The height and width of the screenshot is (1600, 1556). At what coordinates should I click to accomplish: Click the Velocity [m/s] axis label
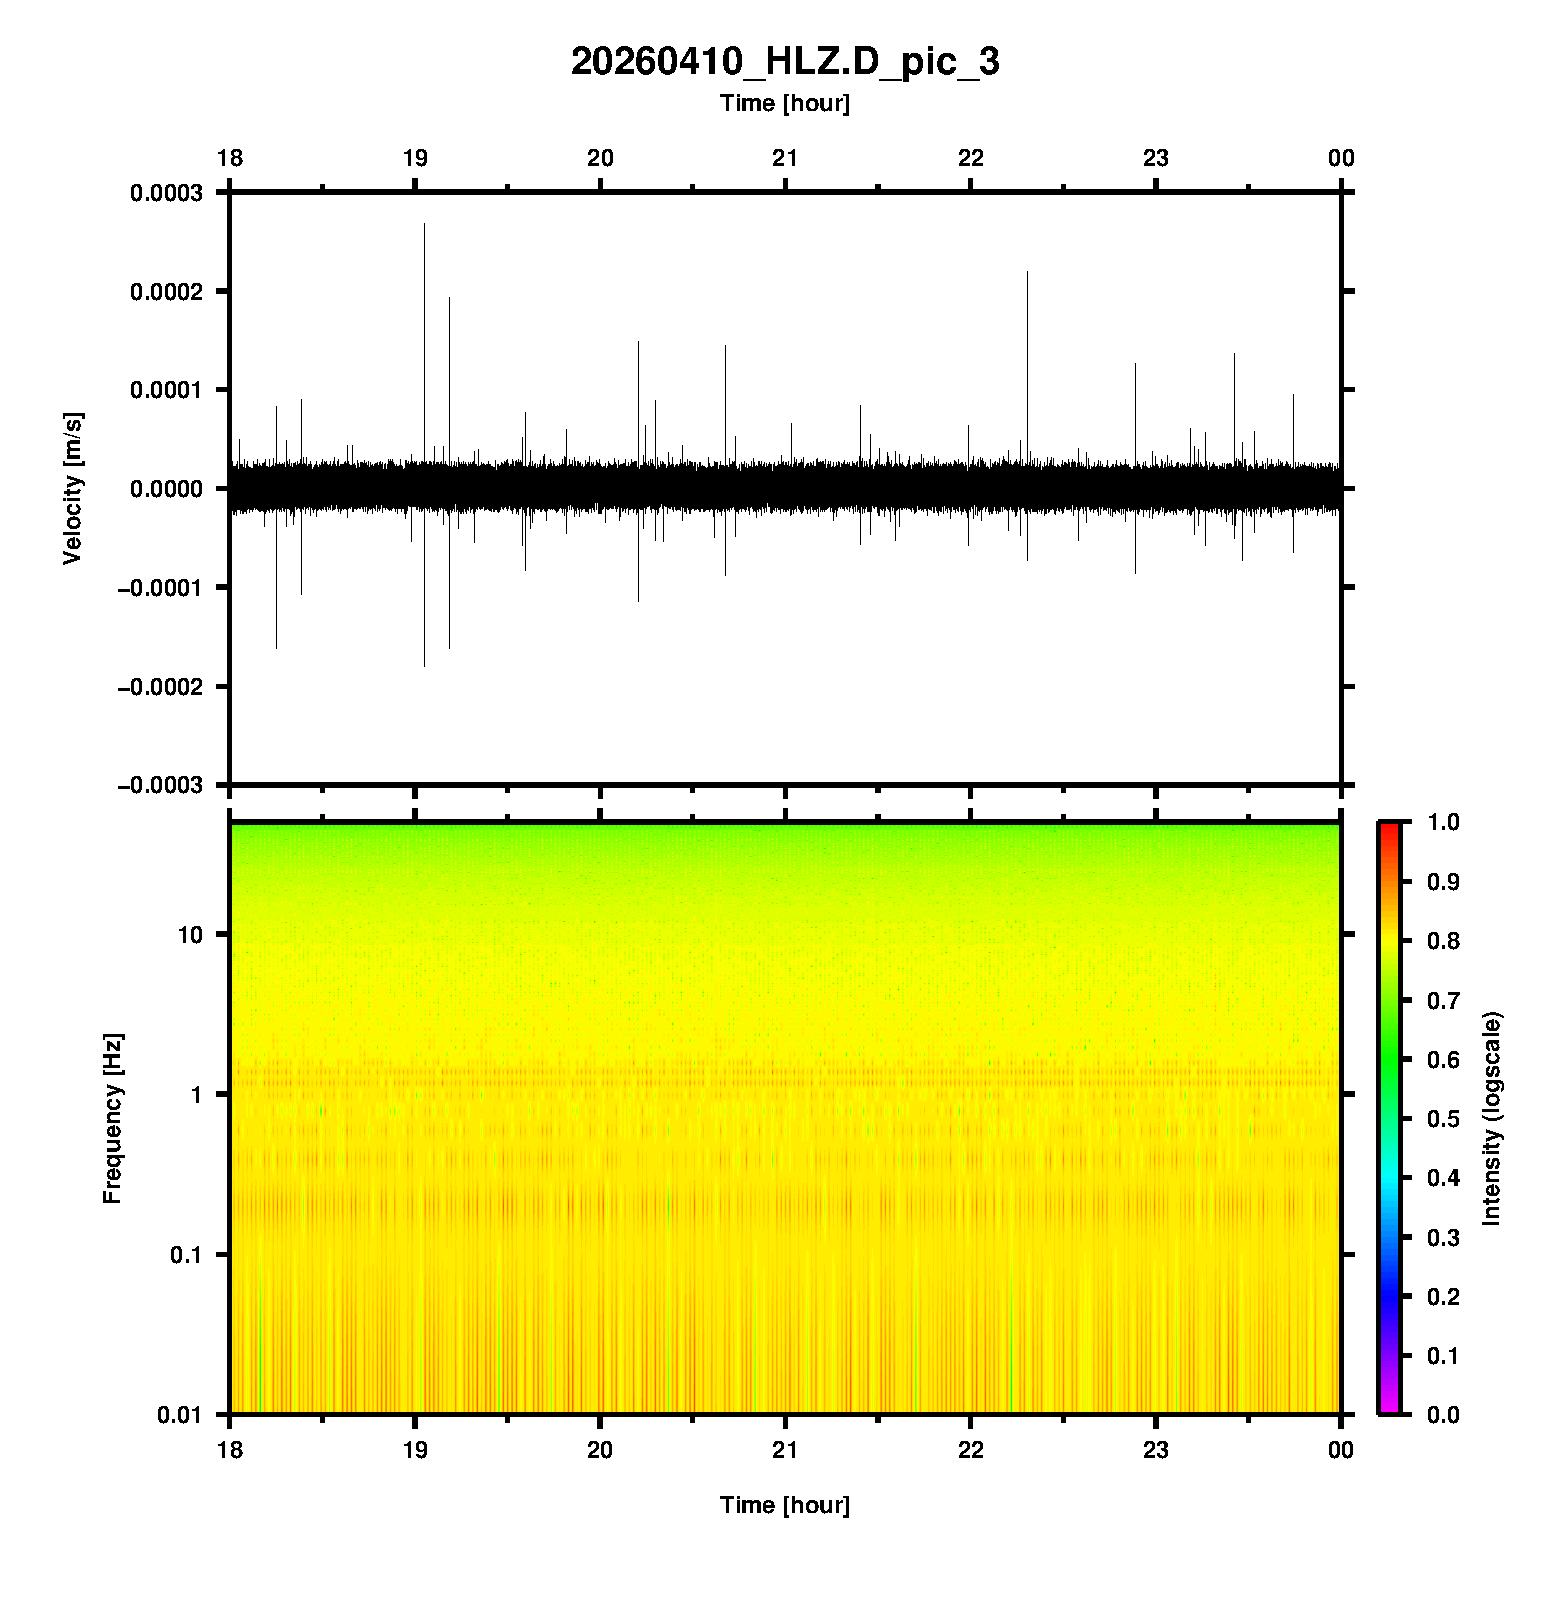(73, 488)
